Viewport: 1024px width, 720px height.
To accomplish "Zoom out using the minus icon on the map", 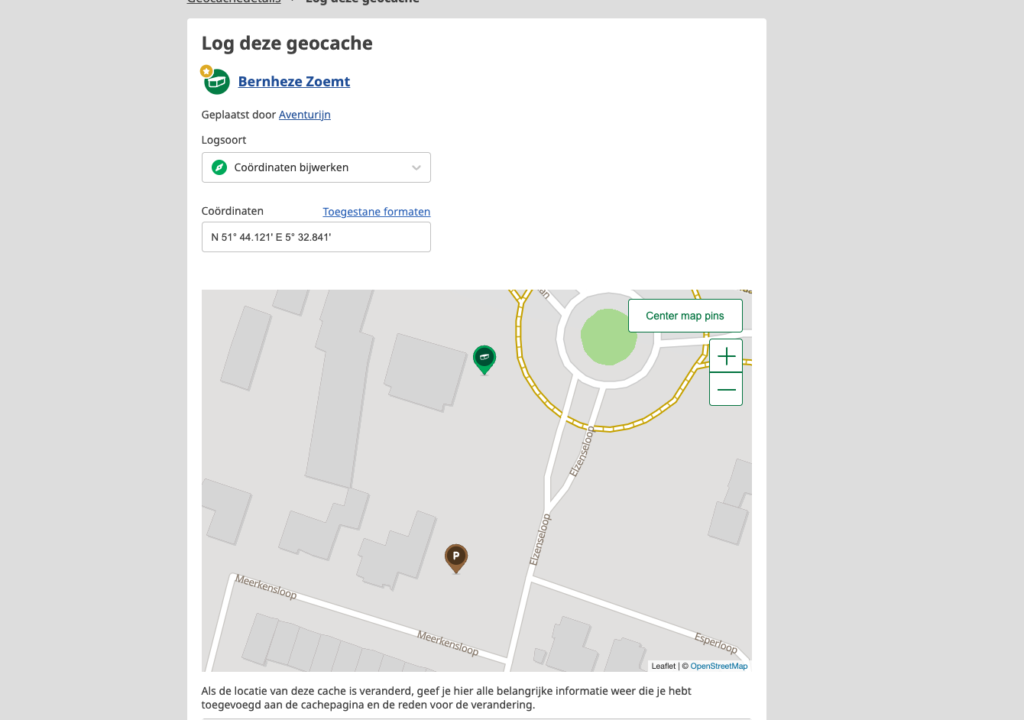I will [x=725, y=389].
